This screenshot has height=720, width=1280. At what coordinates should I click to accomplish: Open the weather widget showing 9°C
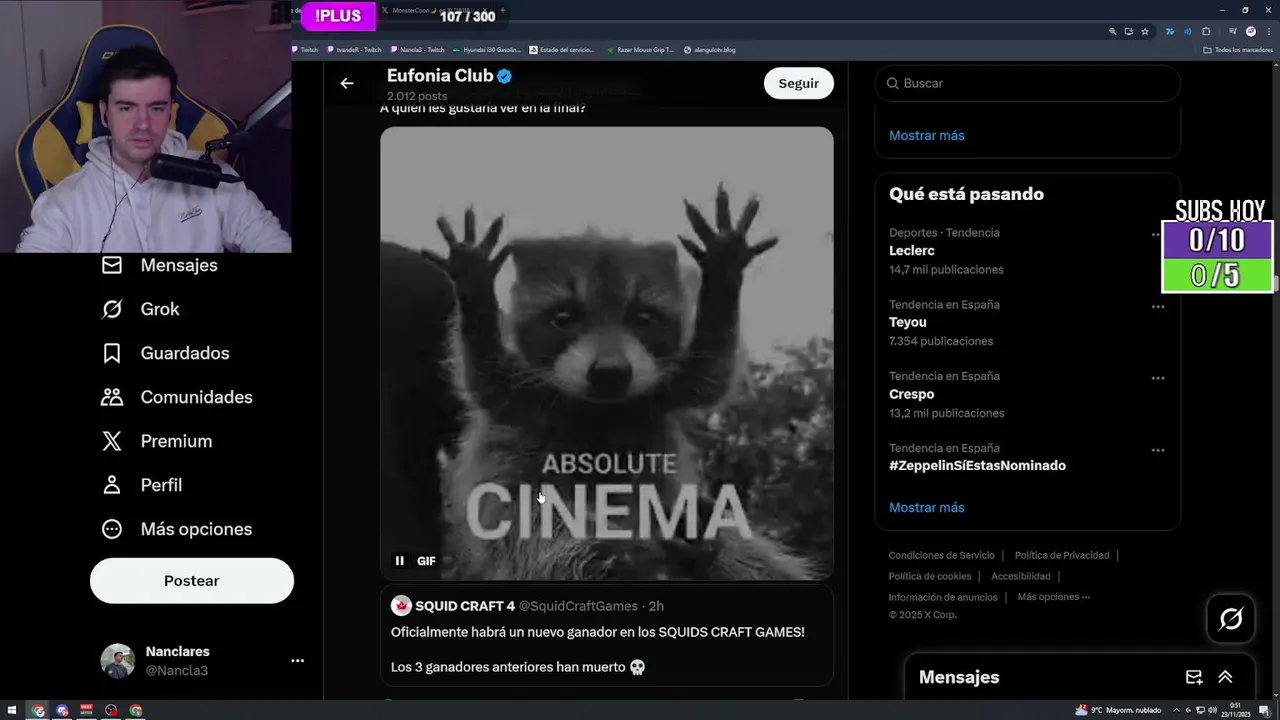click(x=1118, y=710)
